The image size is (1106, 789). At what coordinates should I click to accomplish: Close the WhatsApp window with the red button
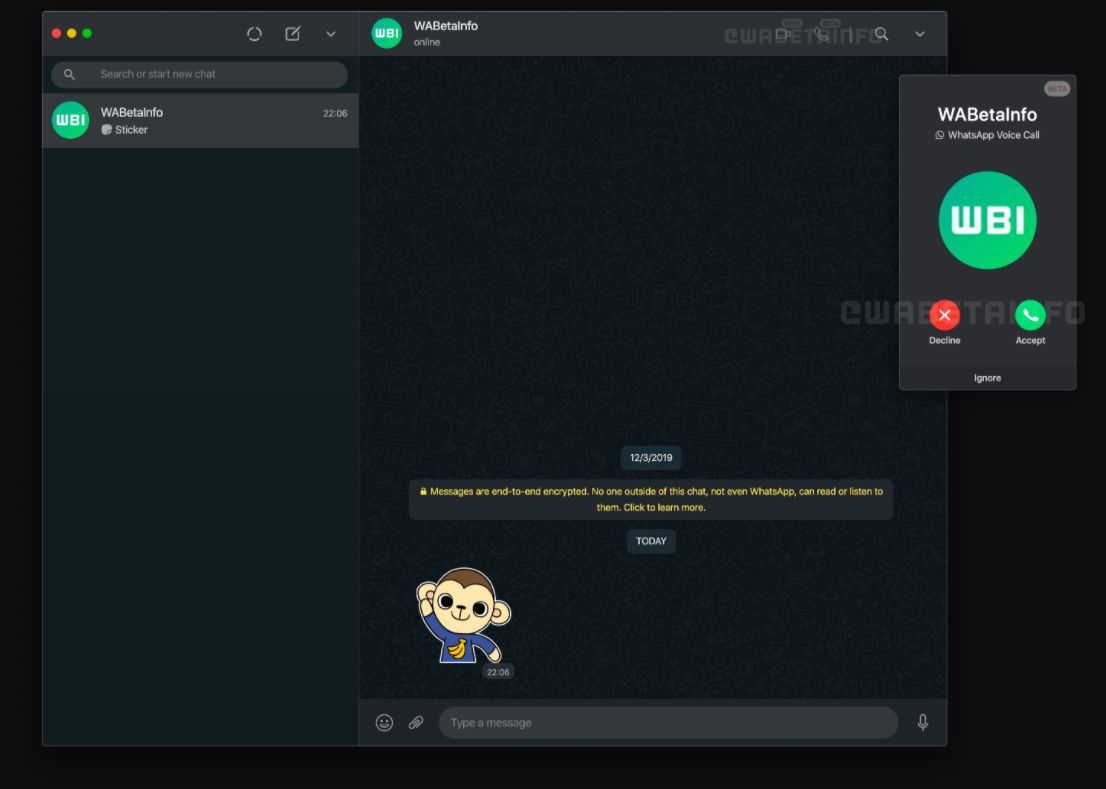56,33
